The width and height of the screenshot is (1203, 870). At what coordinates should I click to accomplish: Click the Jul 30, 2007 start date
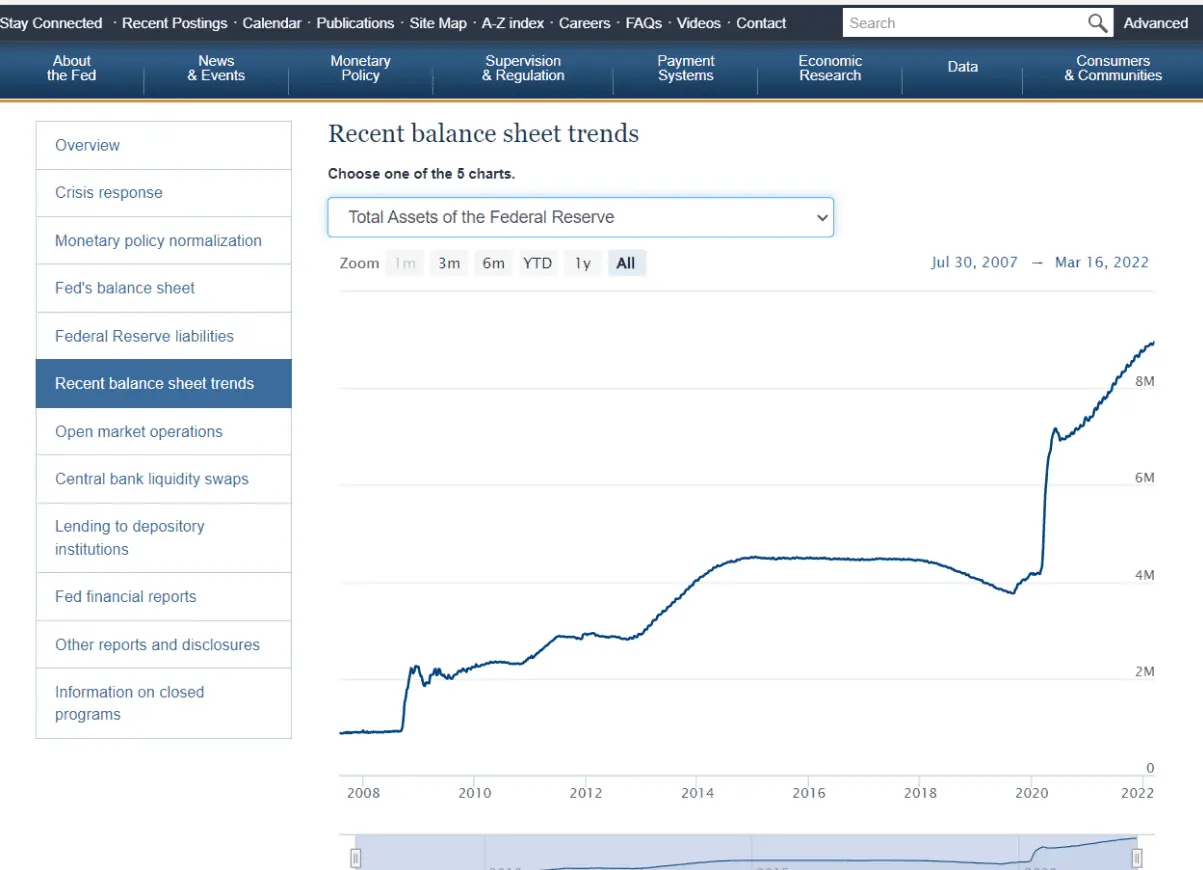point(974,262)
